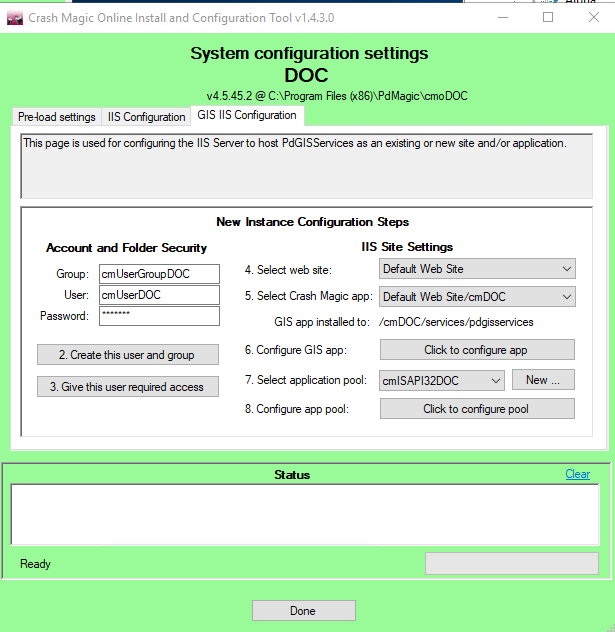615x632 pixels.
Task: Click the install path version text
Action: (x=337, y=96)
